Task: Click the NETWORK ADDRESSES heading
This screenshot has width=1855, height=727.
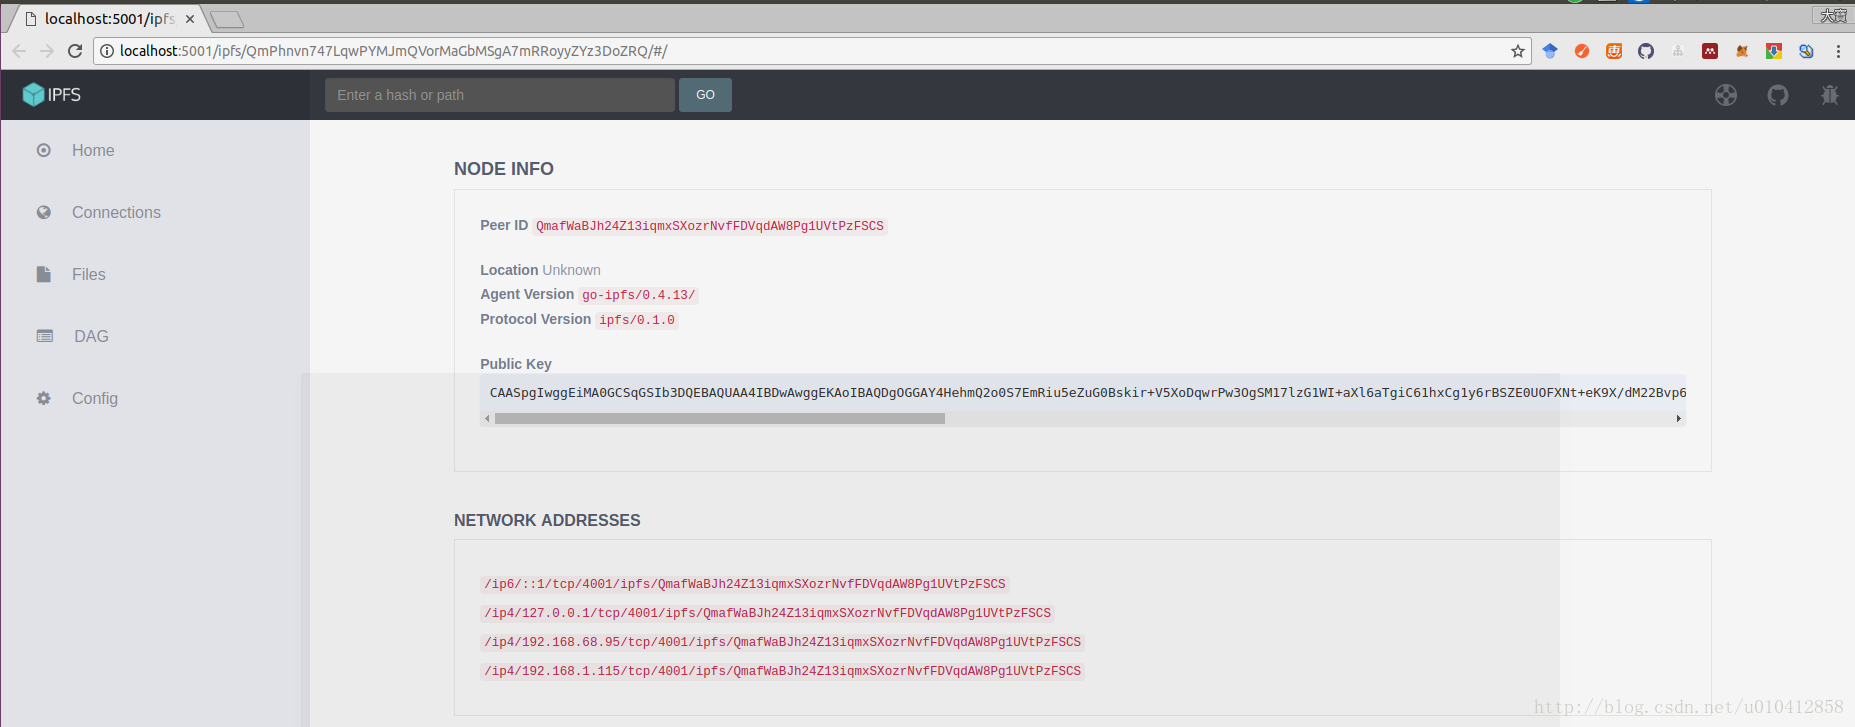Action: [547, 520]
